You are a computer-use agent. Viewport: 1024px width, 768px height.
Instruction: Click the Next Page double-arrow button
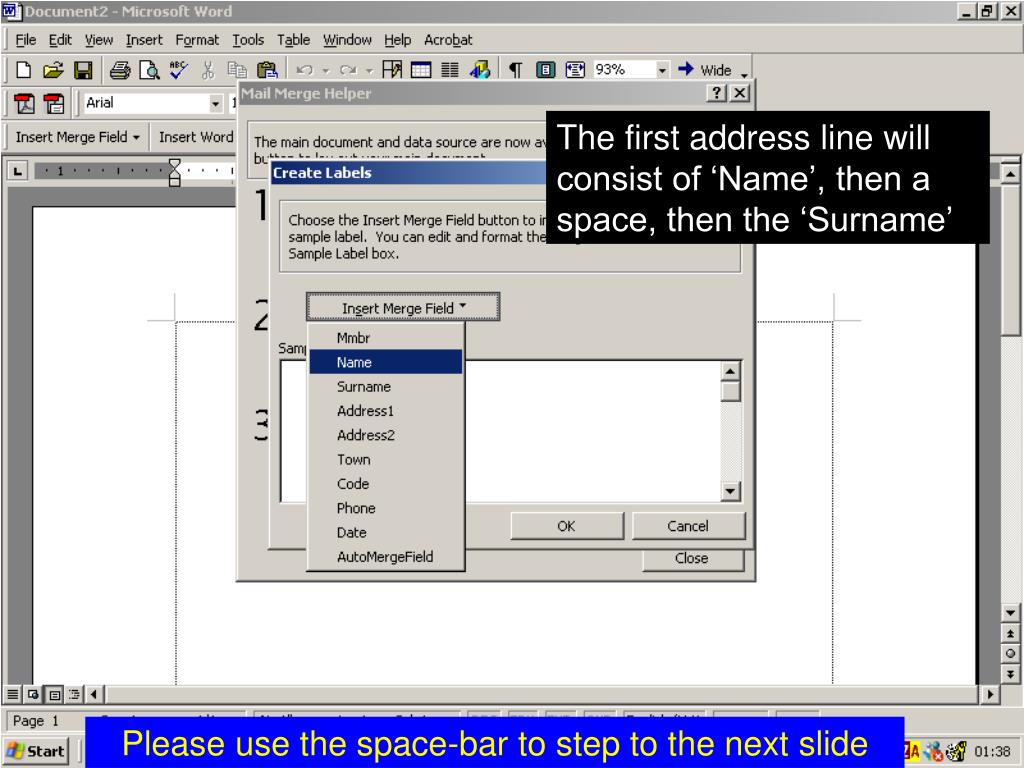1010,674
